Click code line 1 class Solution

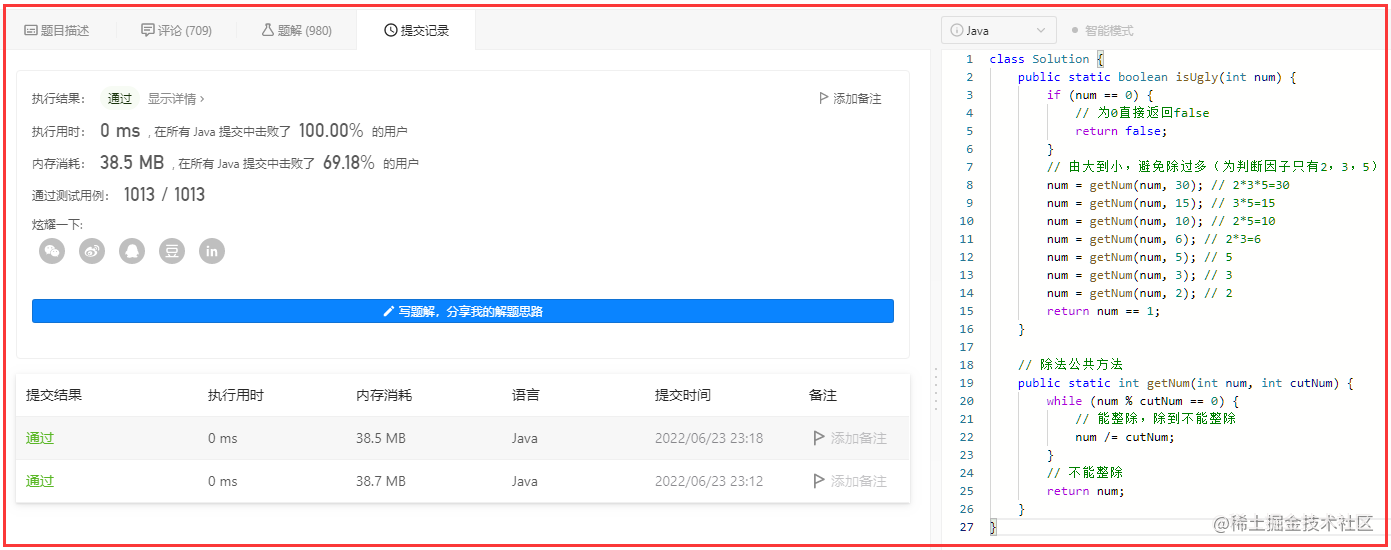click(1046, 59)
